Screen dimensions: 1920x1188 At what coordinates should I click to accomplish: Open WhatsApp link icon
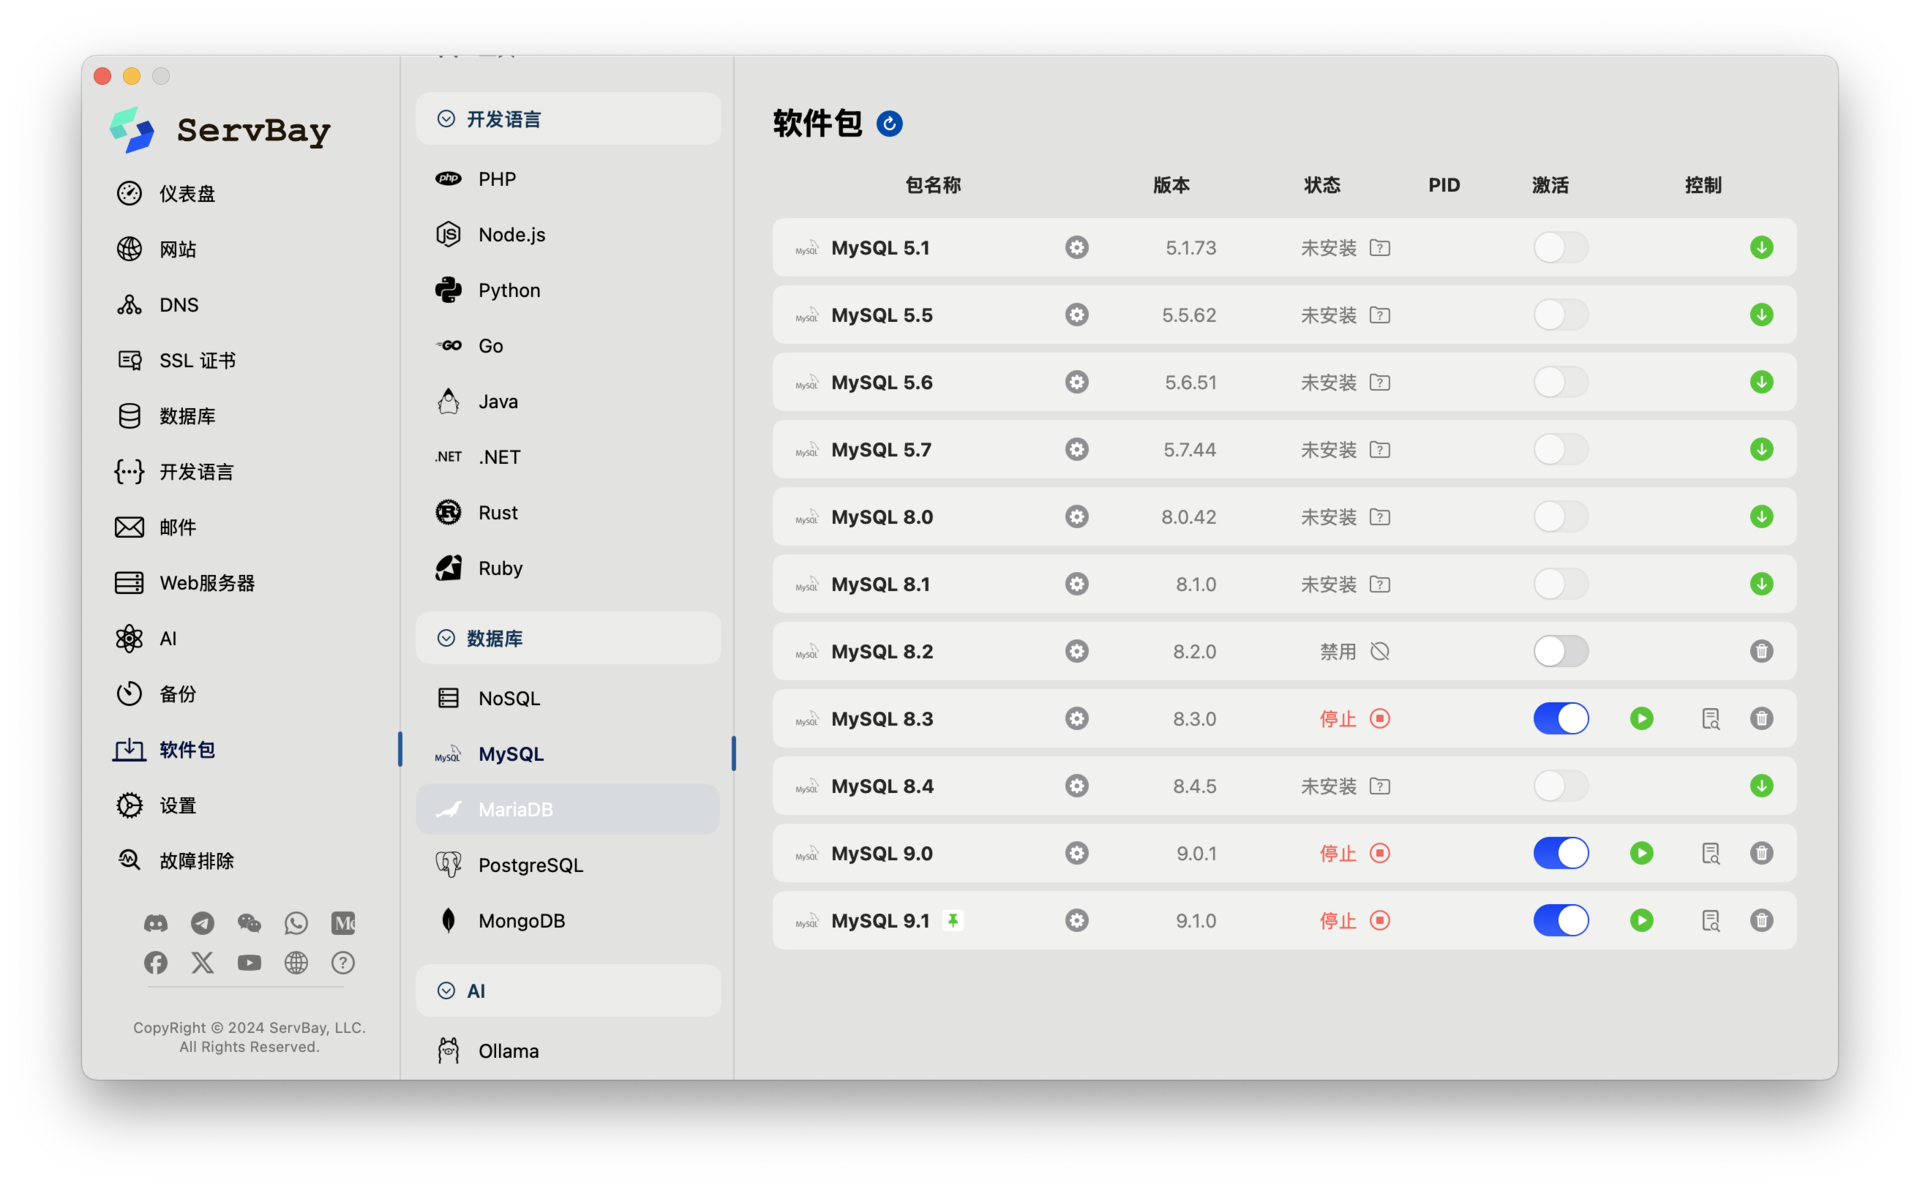pos(296,923)
